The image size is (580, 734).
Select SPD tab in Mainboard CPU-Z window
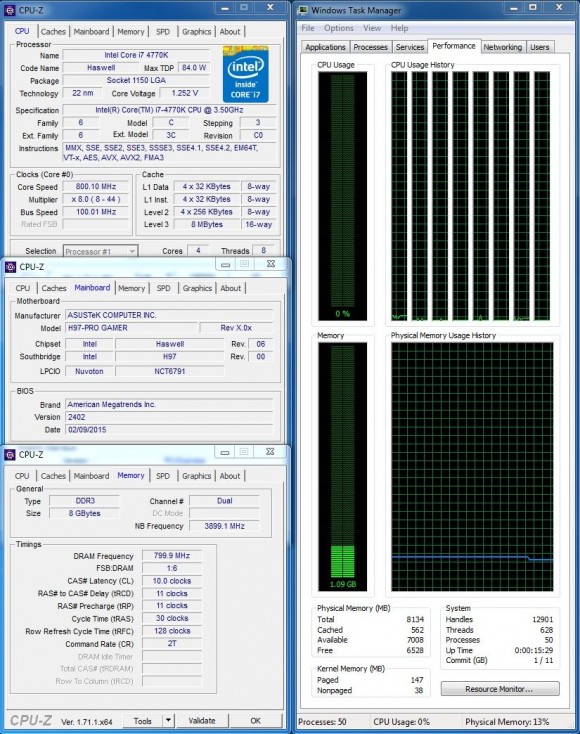click(x=163, y=288)
